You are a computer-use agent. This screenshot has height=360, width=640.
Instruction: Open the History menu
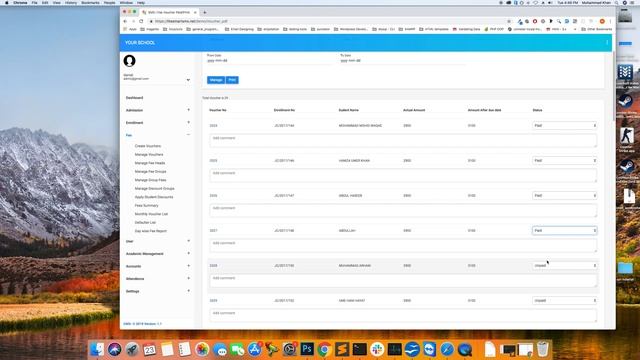point(71,2)
